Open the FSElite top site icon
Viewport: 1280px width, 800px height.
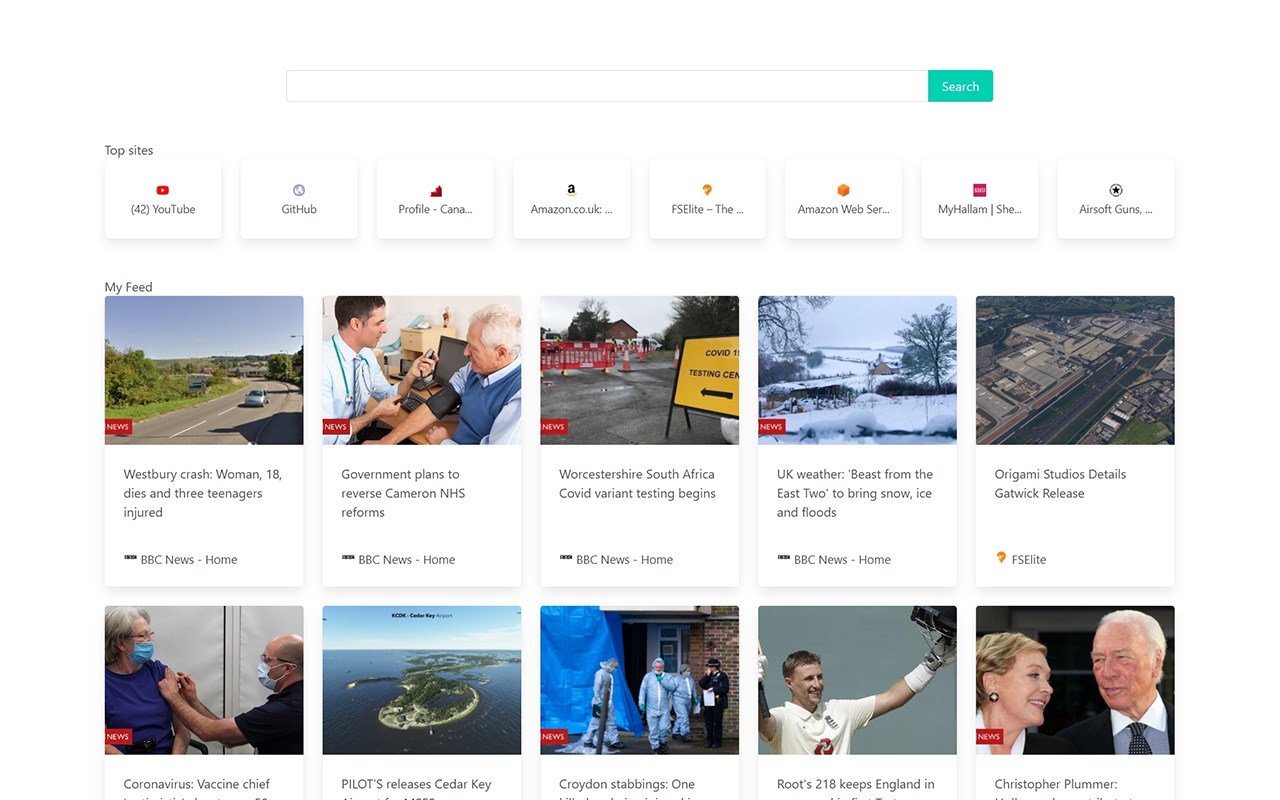pos(707,190)
